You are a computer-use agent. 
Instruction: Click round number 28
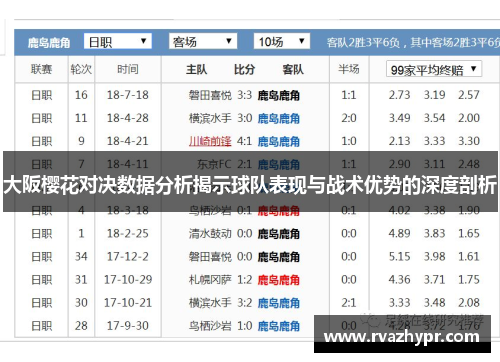81,326
